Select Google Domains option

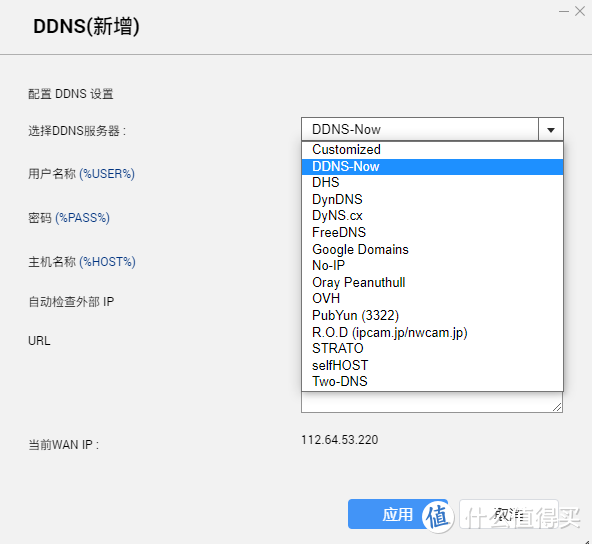coord(432,249)
